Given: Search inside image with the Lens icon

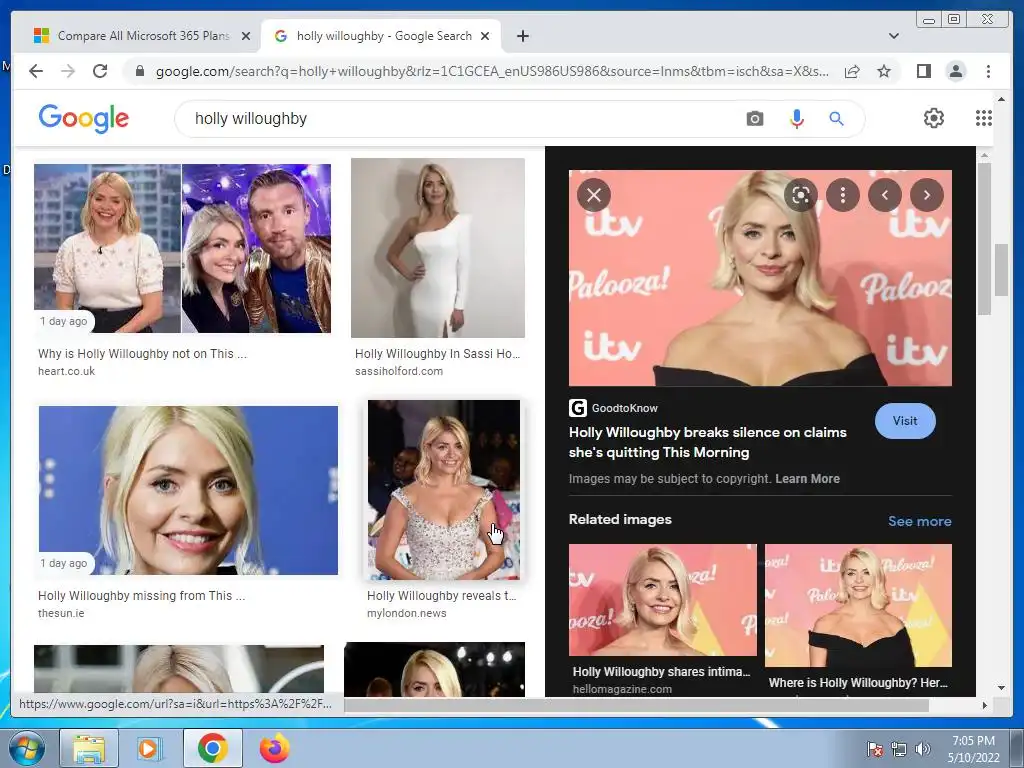Looking at the screenshot, I should tap(801, 195).
